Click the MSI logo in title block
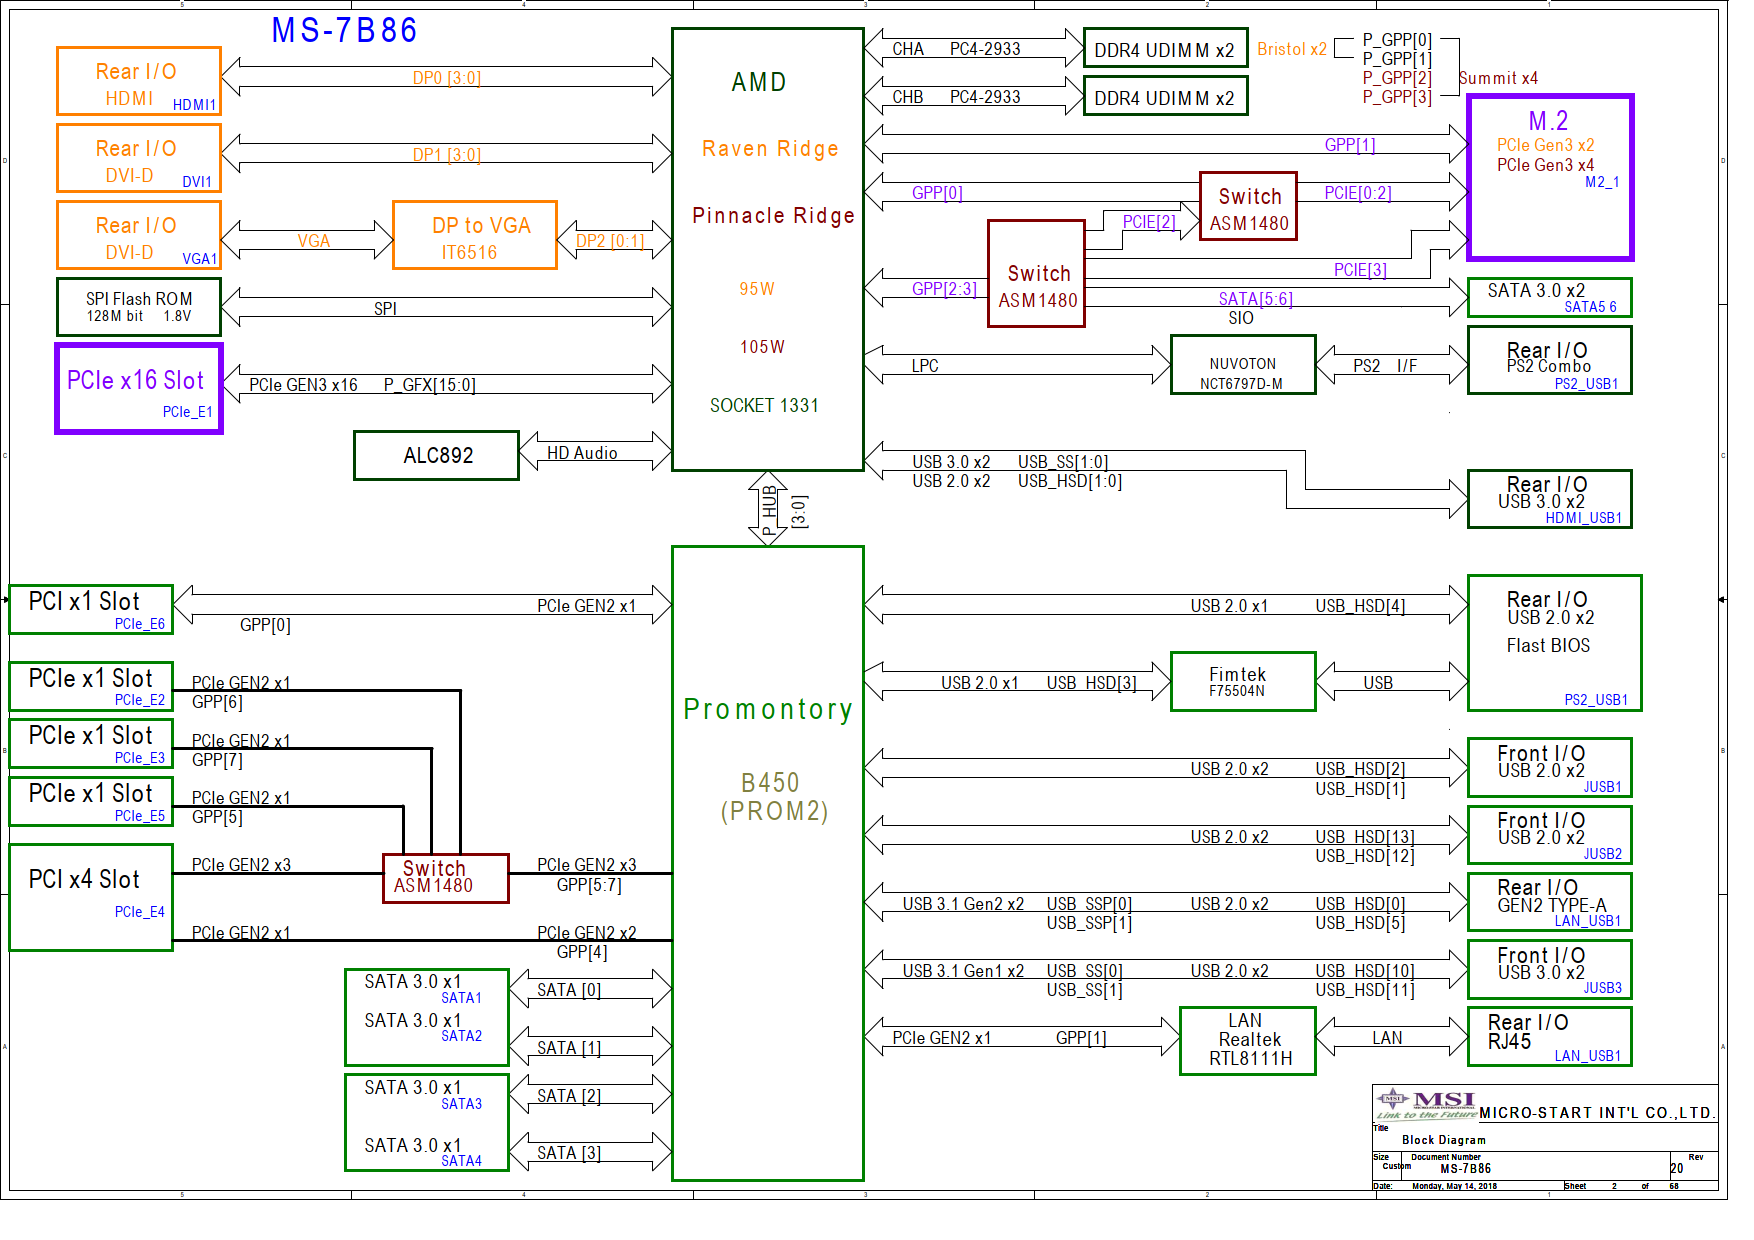 coord(1427,1103)
